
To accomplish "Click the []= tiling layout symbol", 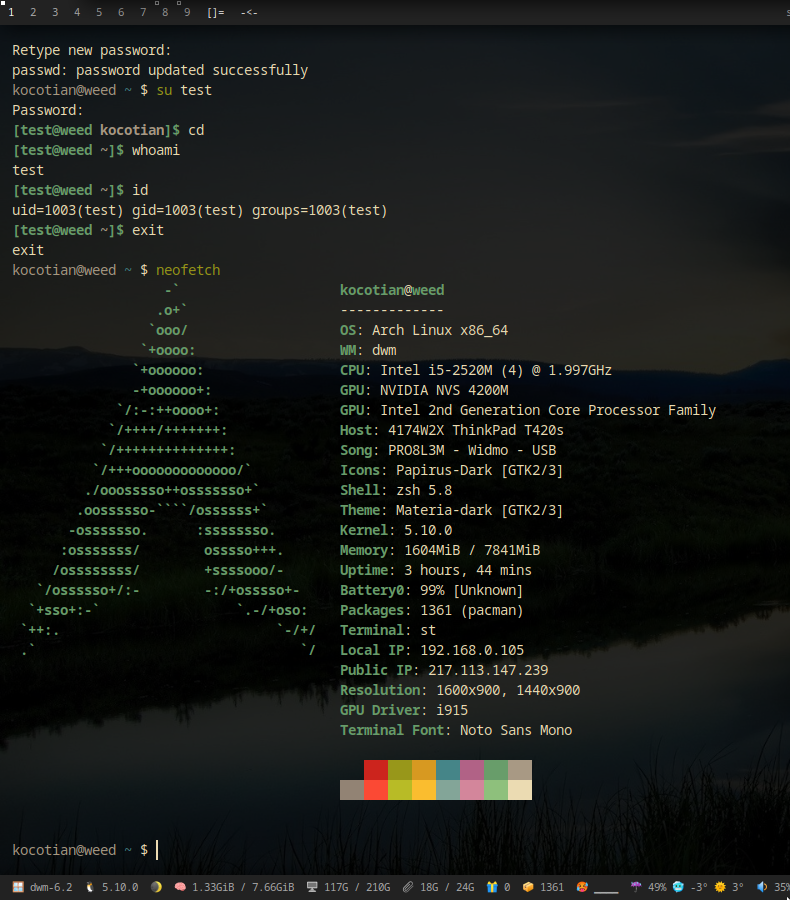I will [215, 12].
